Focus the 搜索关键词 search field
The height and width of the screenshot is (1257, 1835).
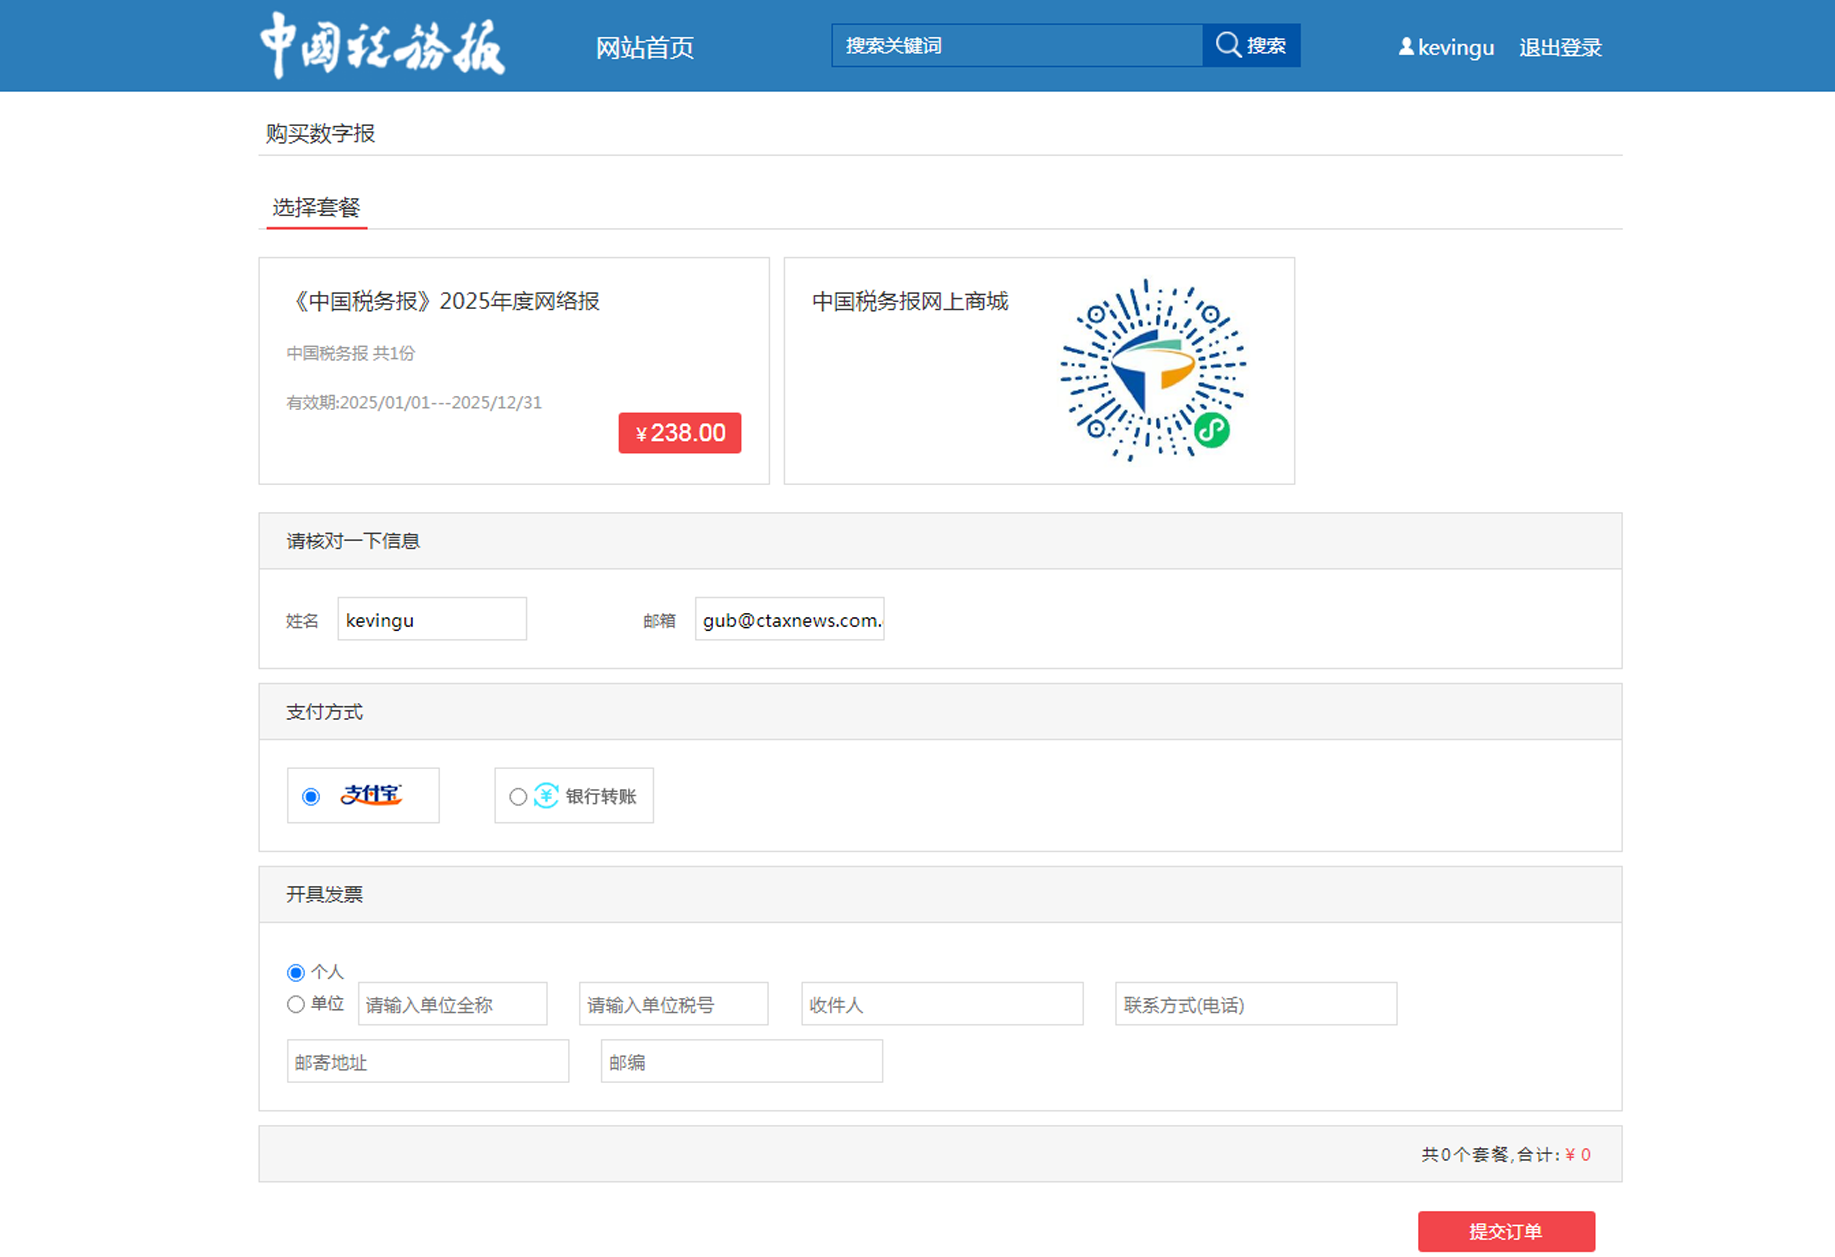tap(1017, 46)
